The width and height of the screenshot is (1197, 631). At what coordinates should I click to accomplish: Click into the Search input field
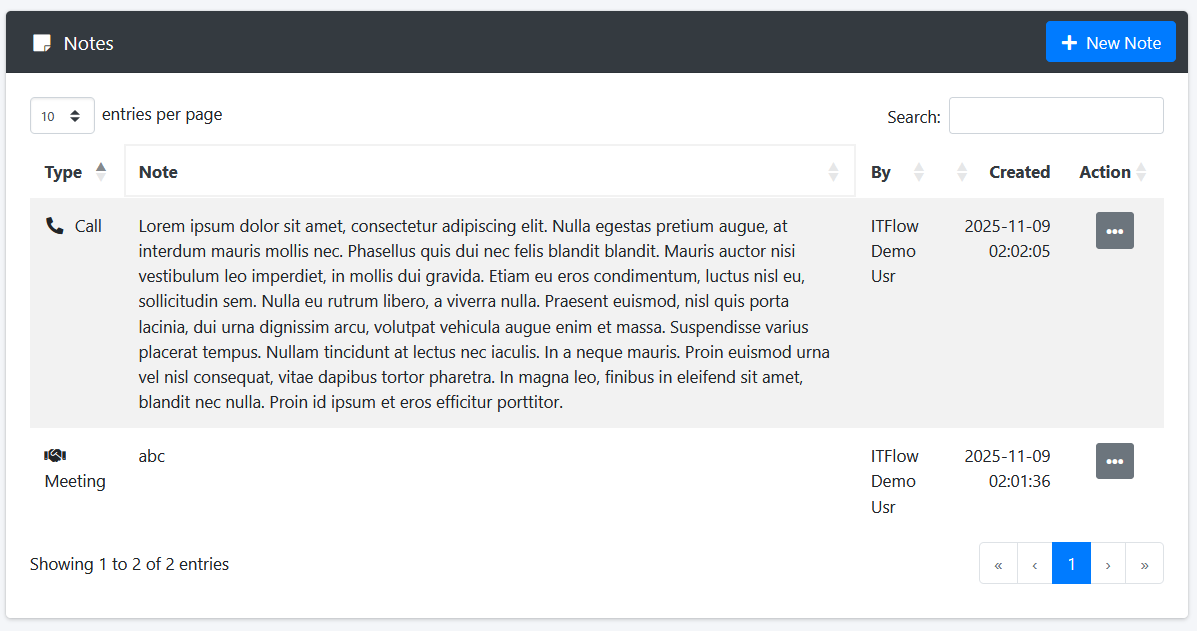point(1055,116)
